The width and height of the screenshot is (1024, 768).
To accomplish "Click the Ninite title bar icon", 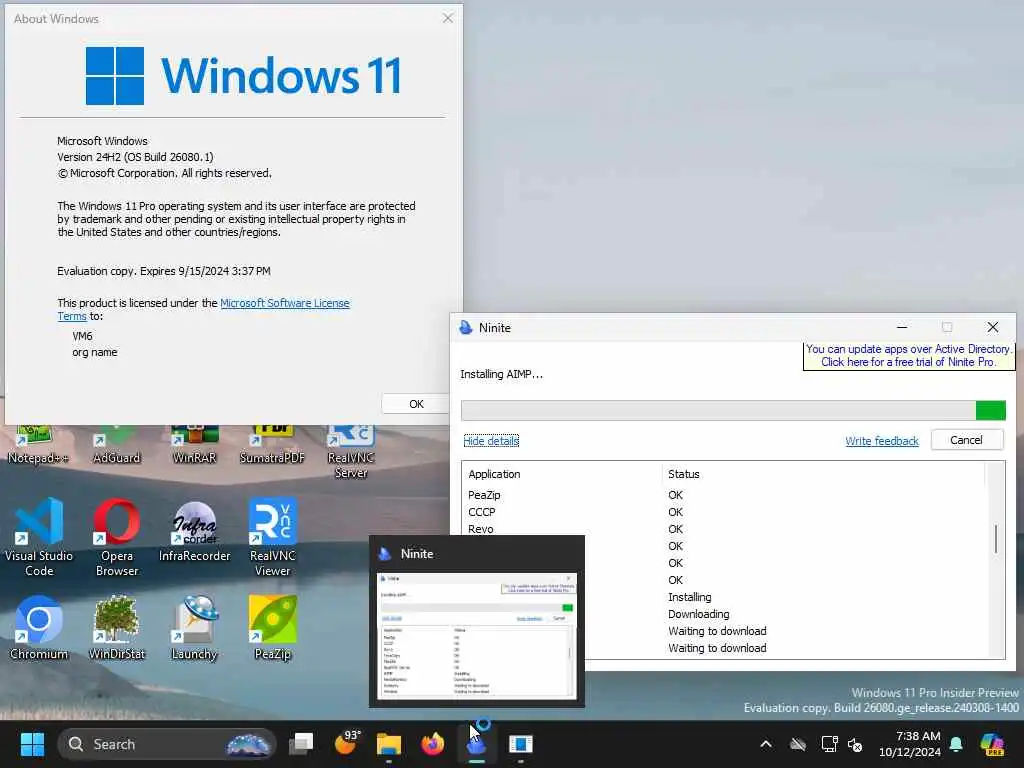I will (466, 328).
